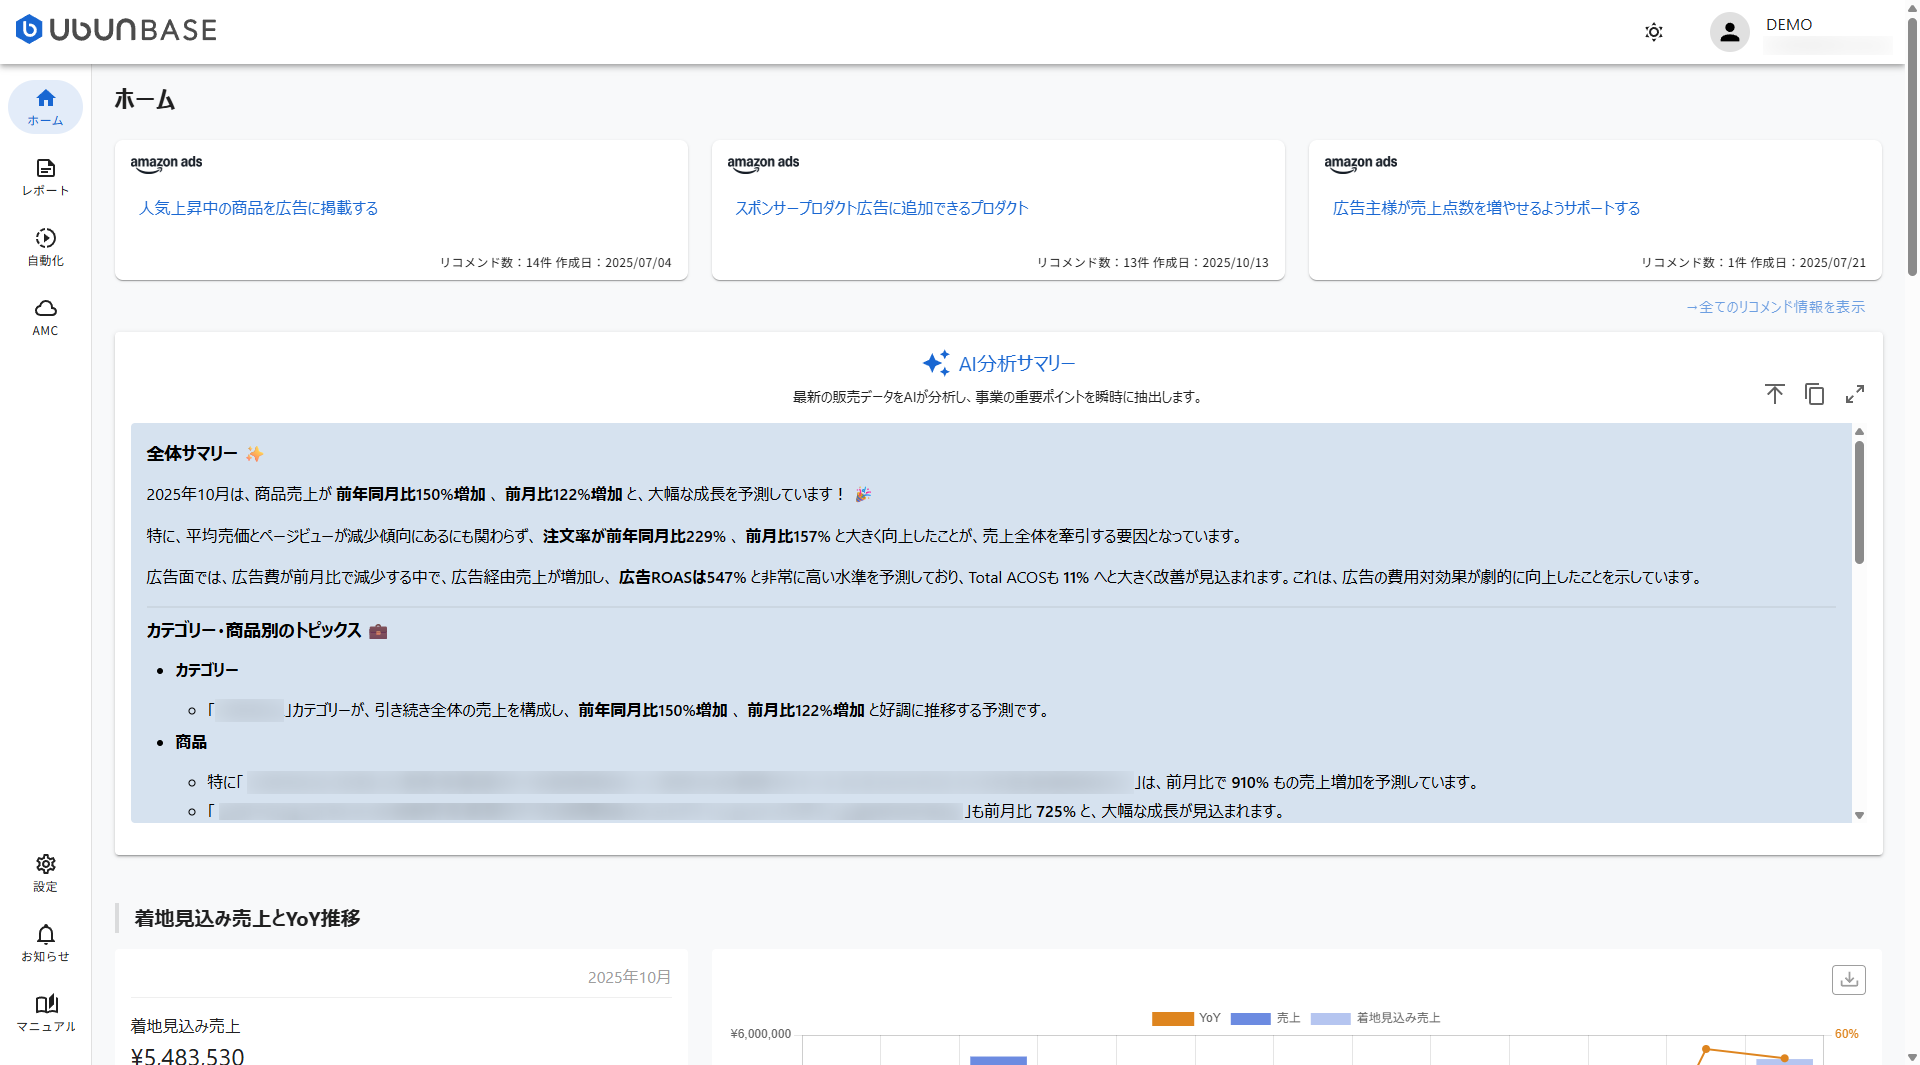Click scroll-to-top arrow icon in AI summary
Image resolution: width=1920 pixels, height=1065 pixels.
(1774, 394)
